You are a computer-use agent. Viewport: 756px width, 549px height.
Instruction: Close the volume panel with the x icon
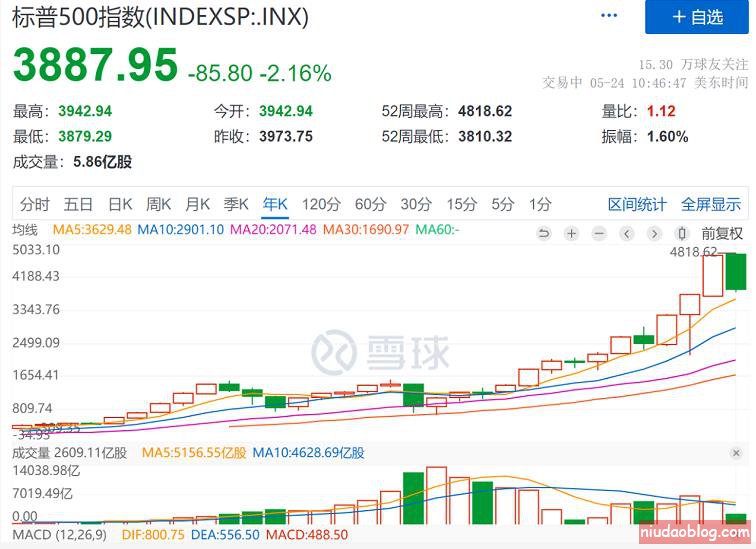[736, 453]
